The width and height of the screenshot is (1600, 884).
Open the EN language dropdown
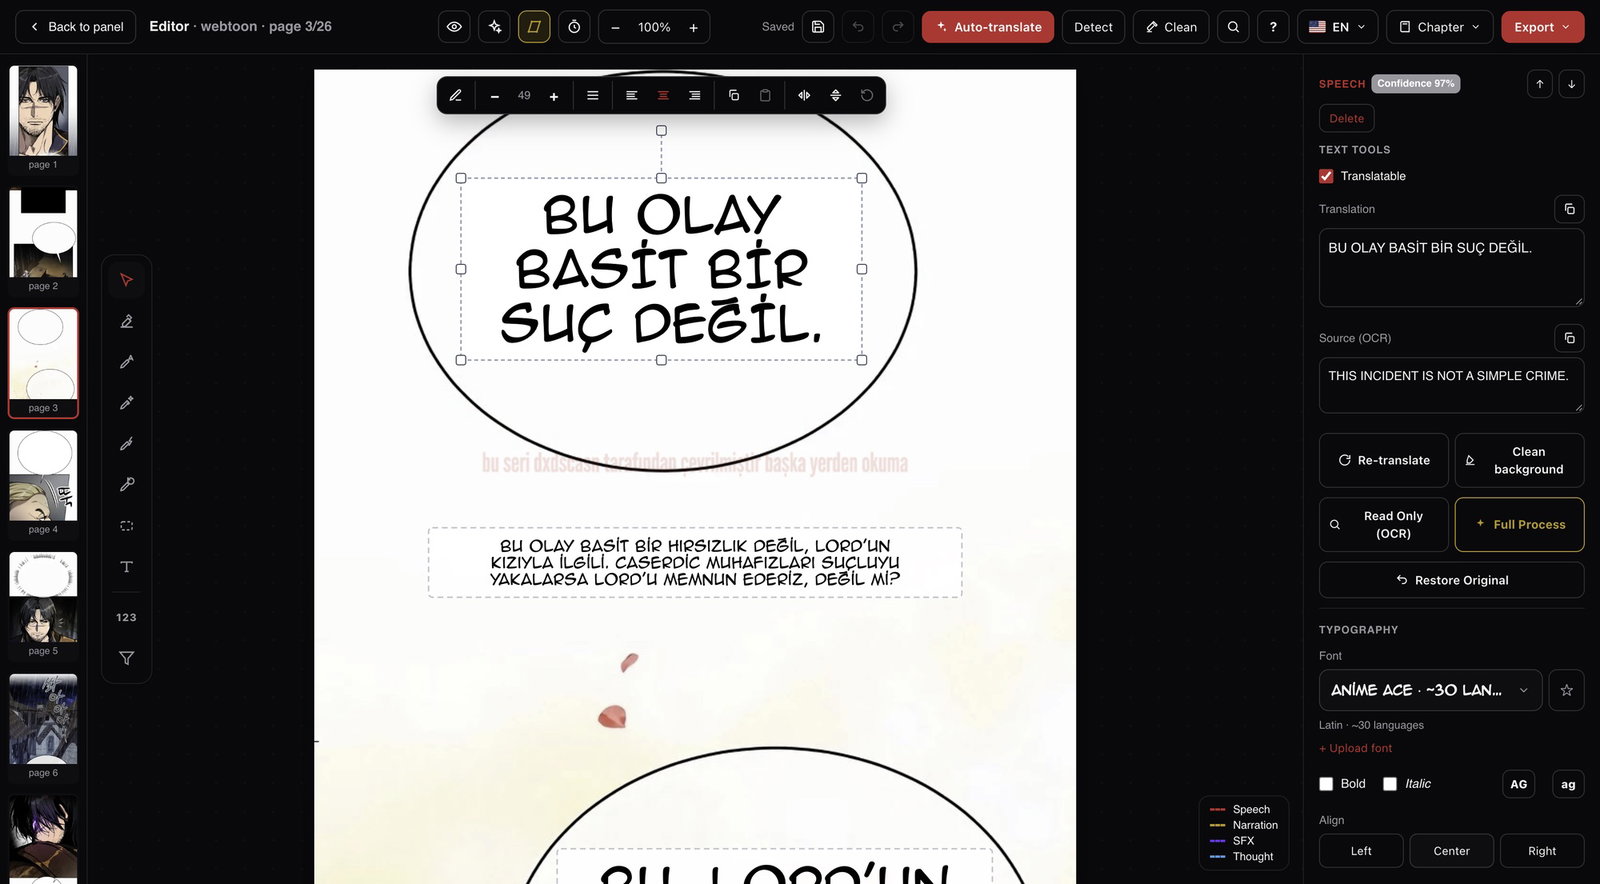click(x=1337, y=27)
